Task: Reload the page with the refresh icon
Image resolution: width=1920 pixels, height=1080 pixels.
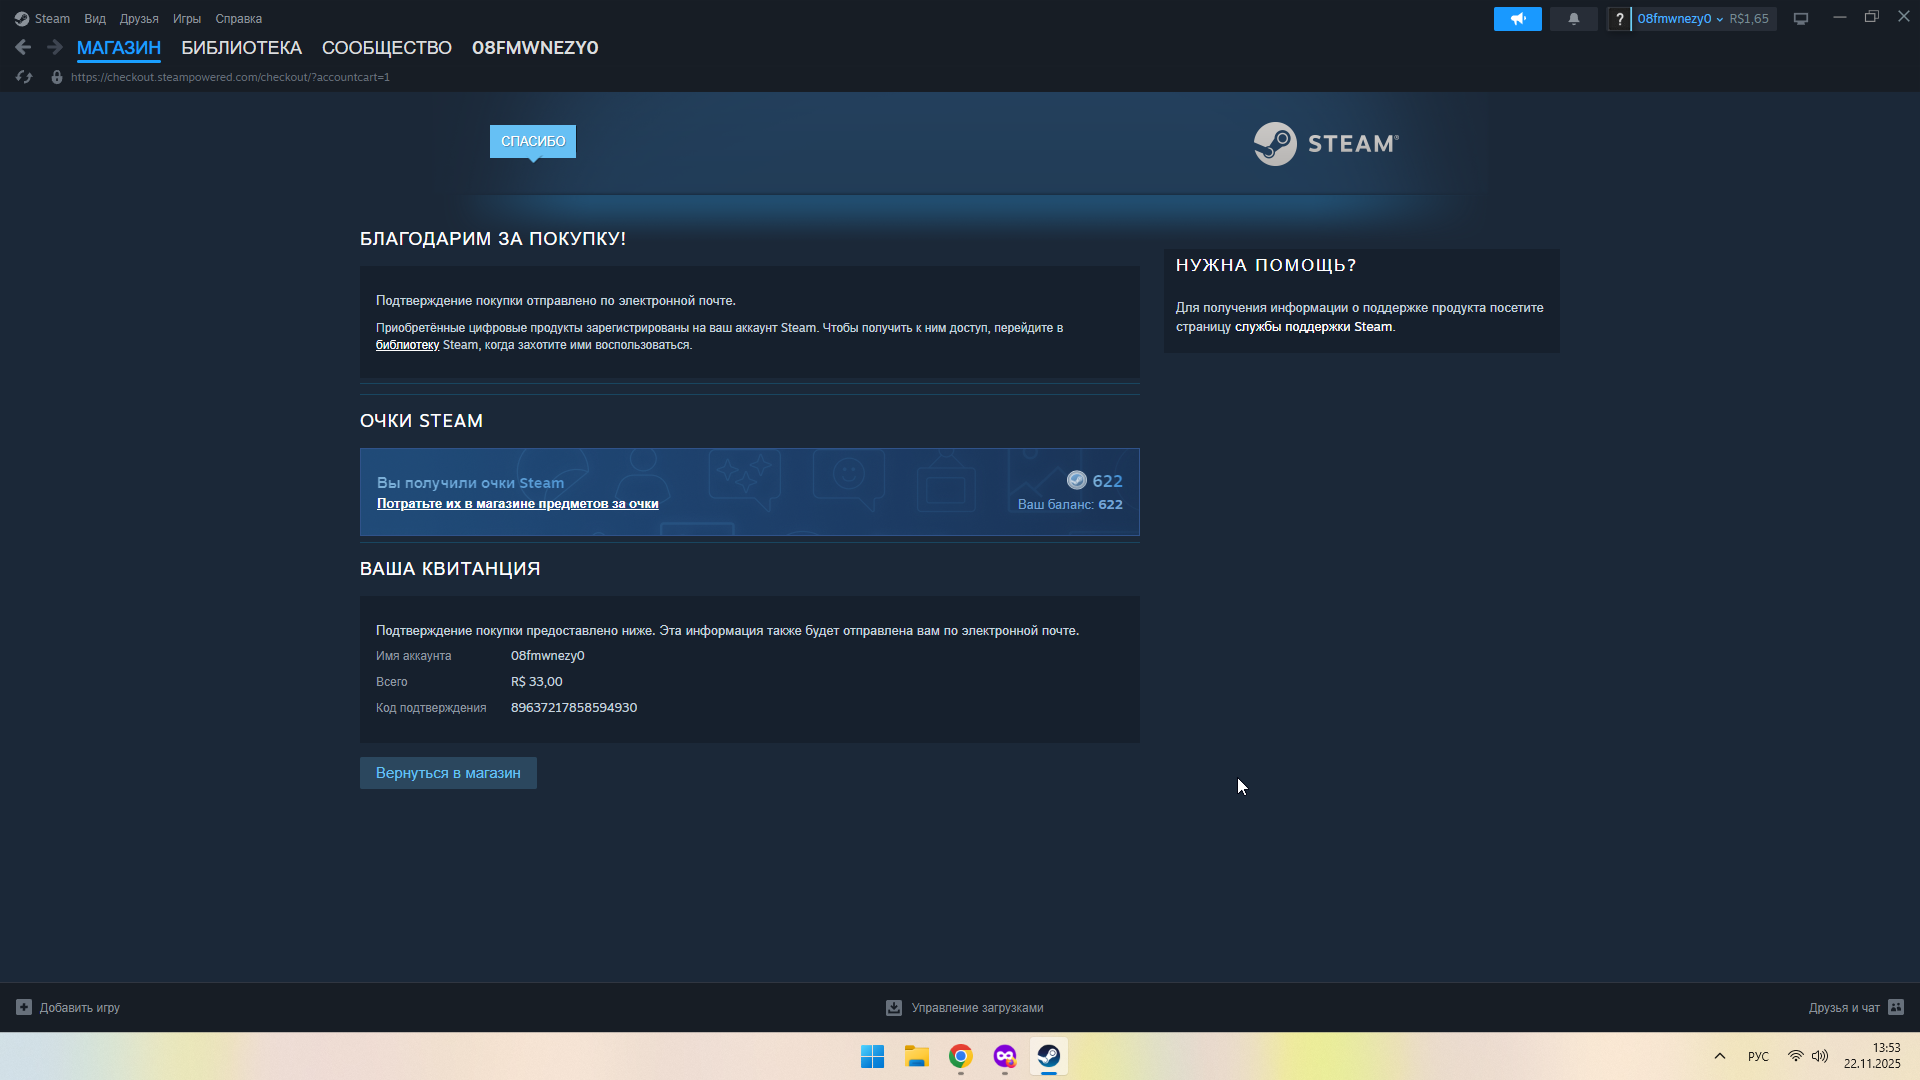Action: (24, 77)
